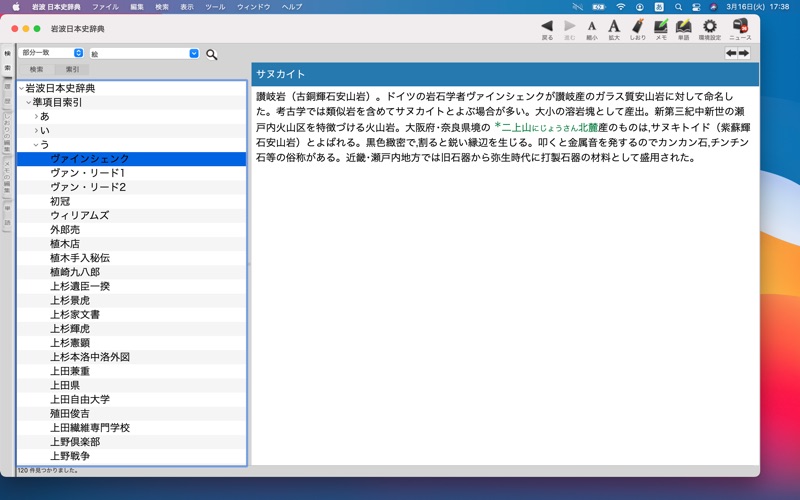Click the magnifying glass search button
The height and width of the screenshot is (500, 800).
212,54
